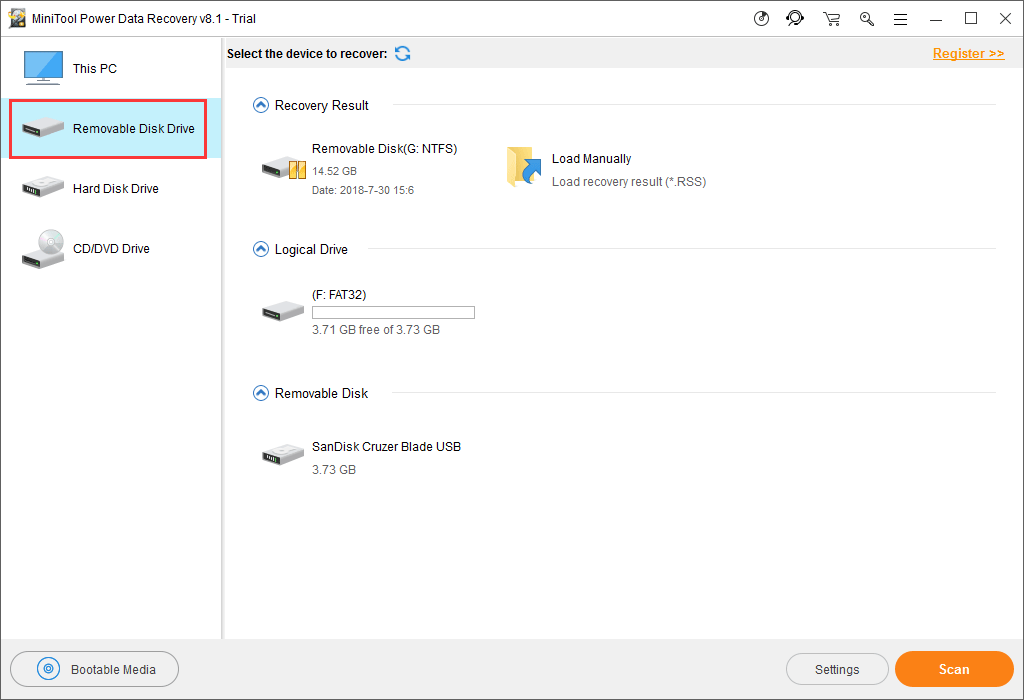This screenshot has height=700, width=1024.
Task: Refresh the device list with refresh icon
Action: click(402, 53)
